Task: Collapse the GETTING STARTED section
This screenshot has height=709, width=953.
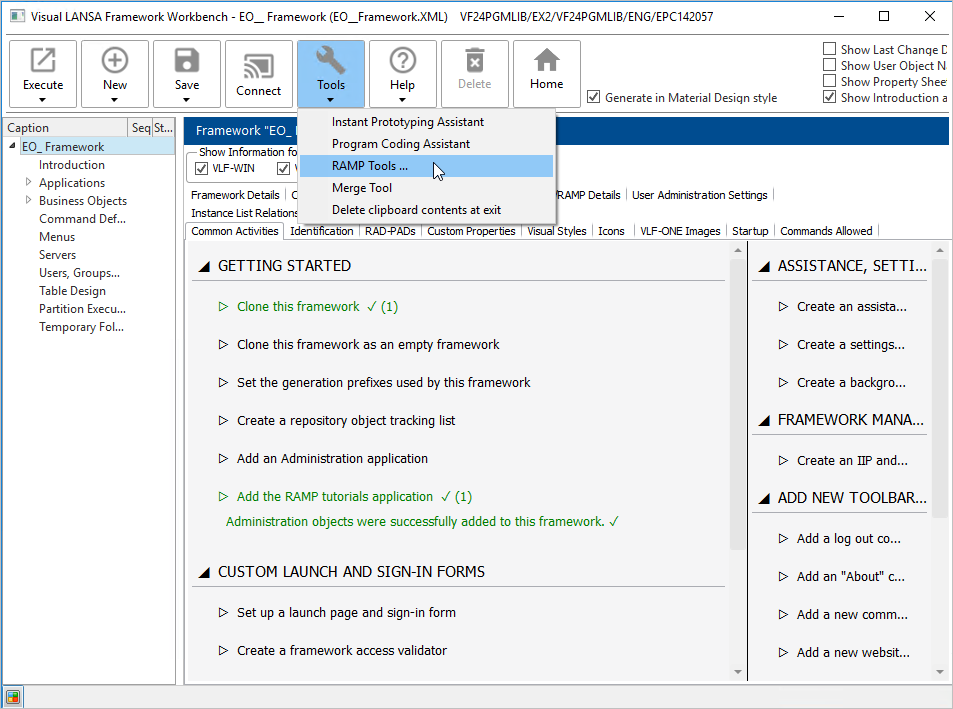Action: pos(204,266)
